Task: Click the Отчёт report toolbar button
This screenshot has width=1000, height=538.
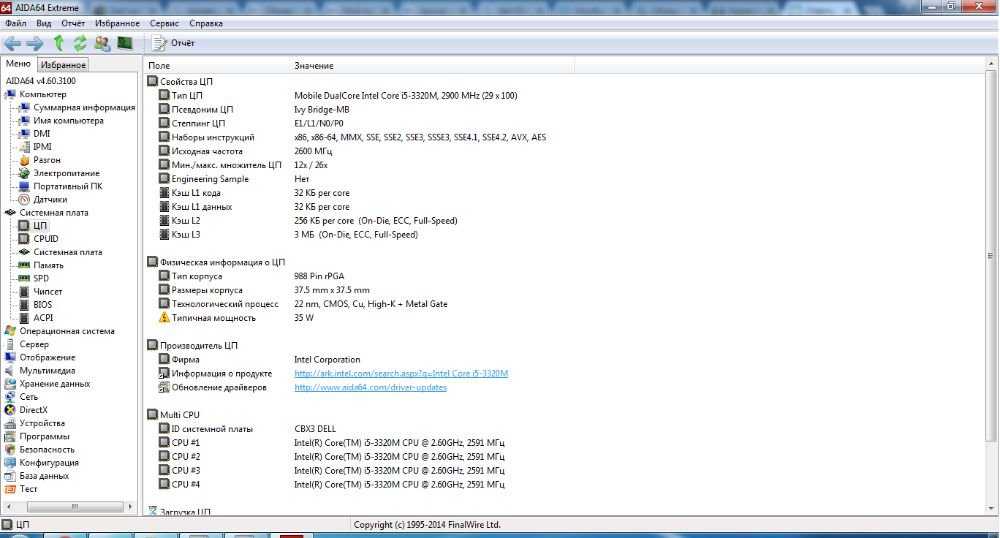Action: tap(173, 43)
